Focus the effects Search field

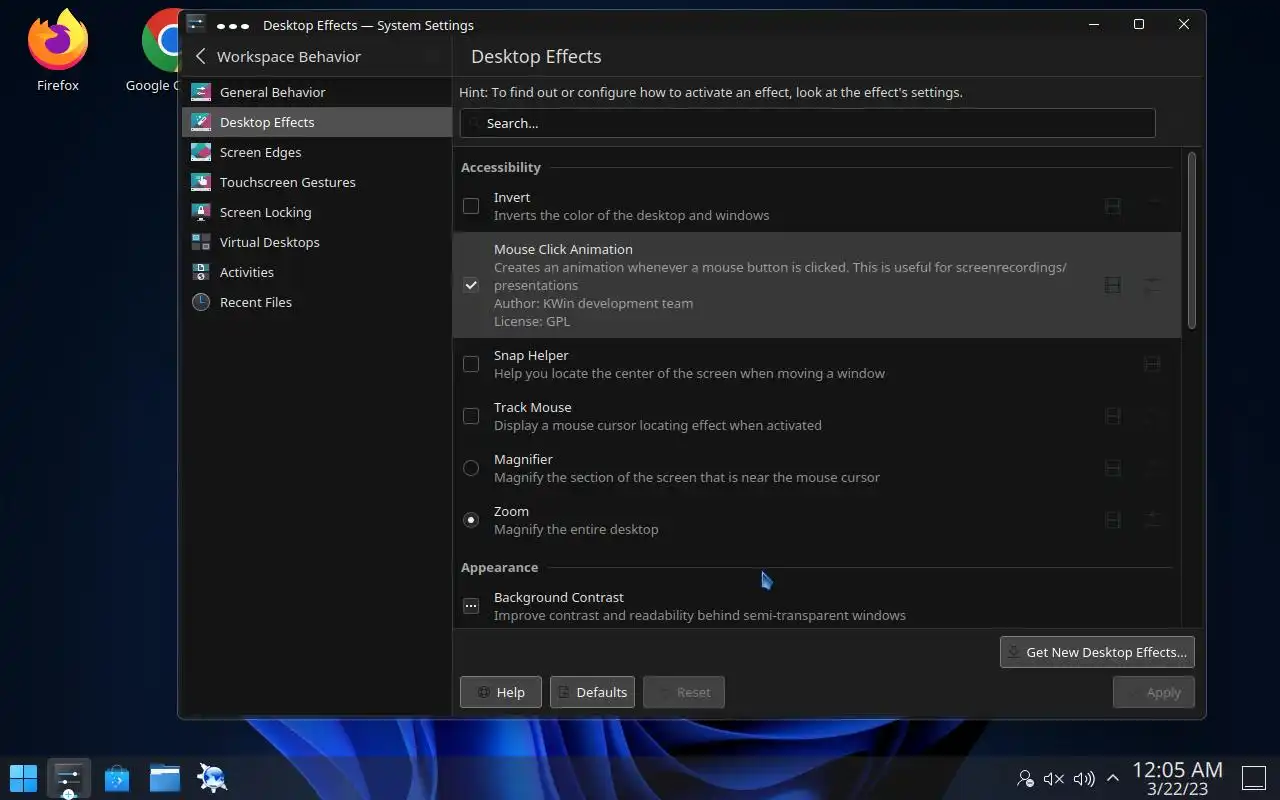807,123
